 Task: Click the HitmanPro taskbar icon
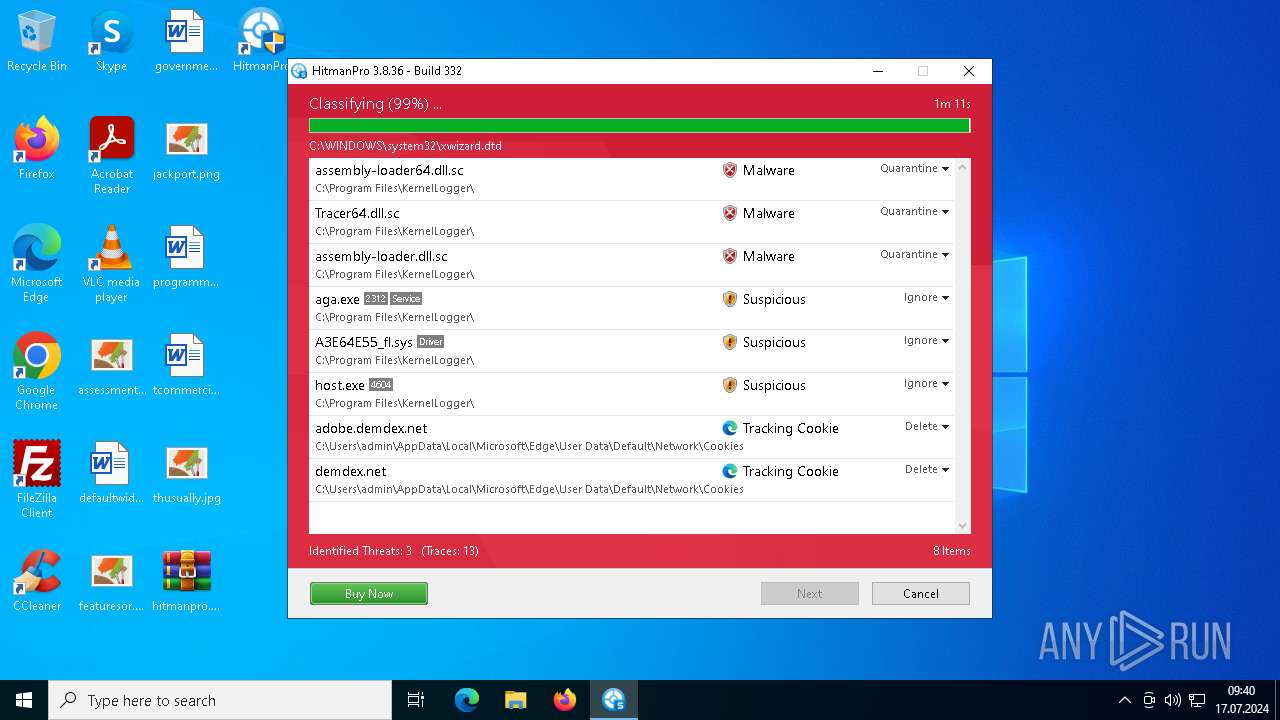(614, 700)
